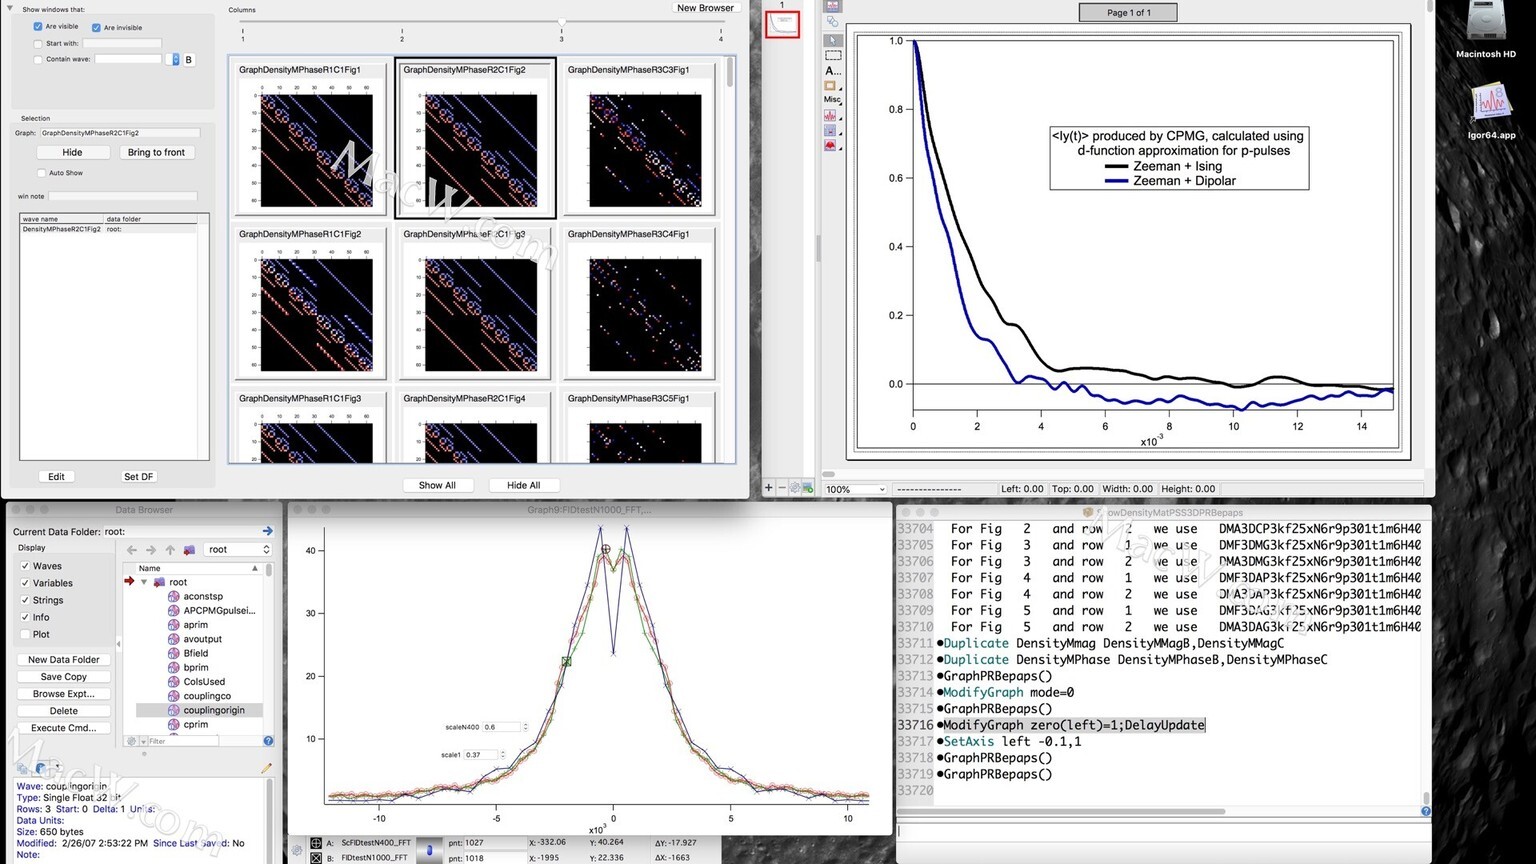Click the New Browser button
This screenshot has width=1536, height=864.
(705, 8)
